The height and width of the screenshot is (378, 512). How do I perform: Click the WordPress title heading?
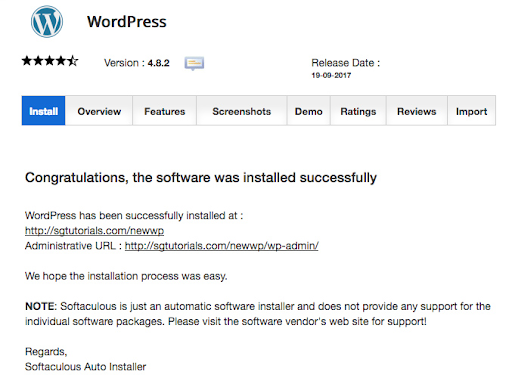[x=127, y=22]
